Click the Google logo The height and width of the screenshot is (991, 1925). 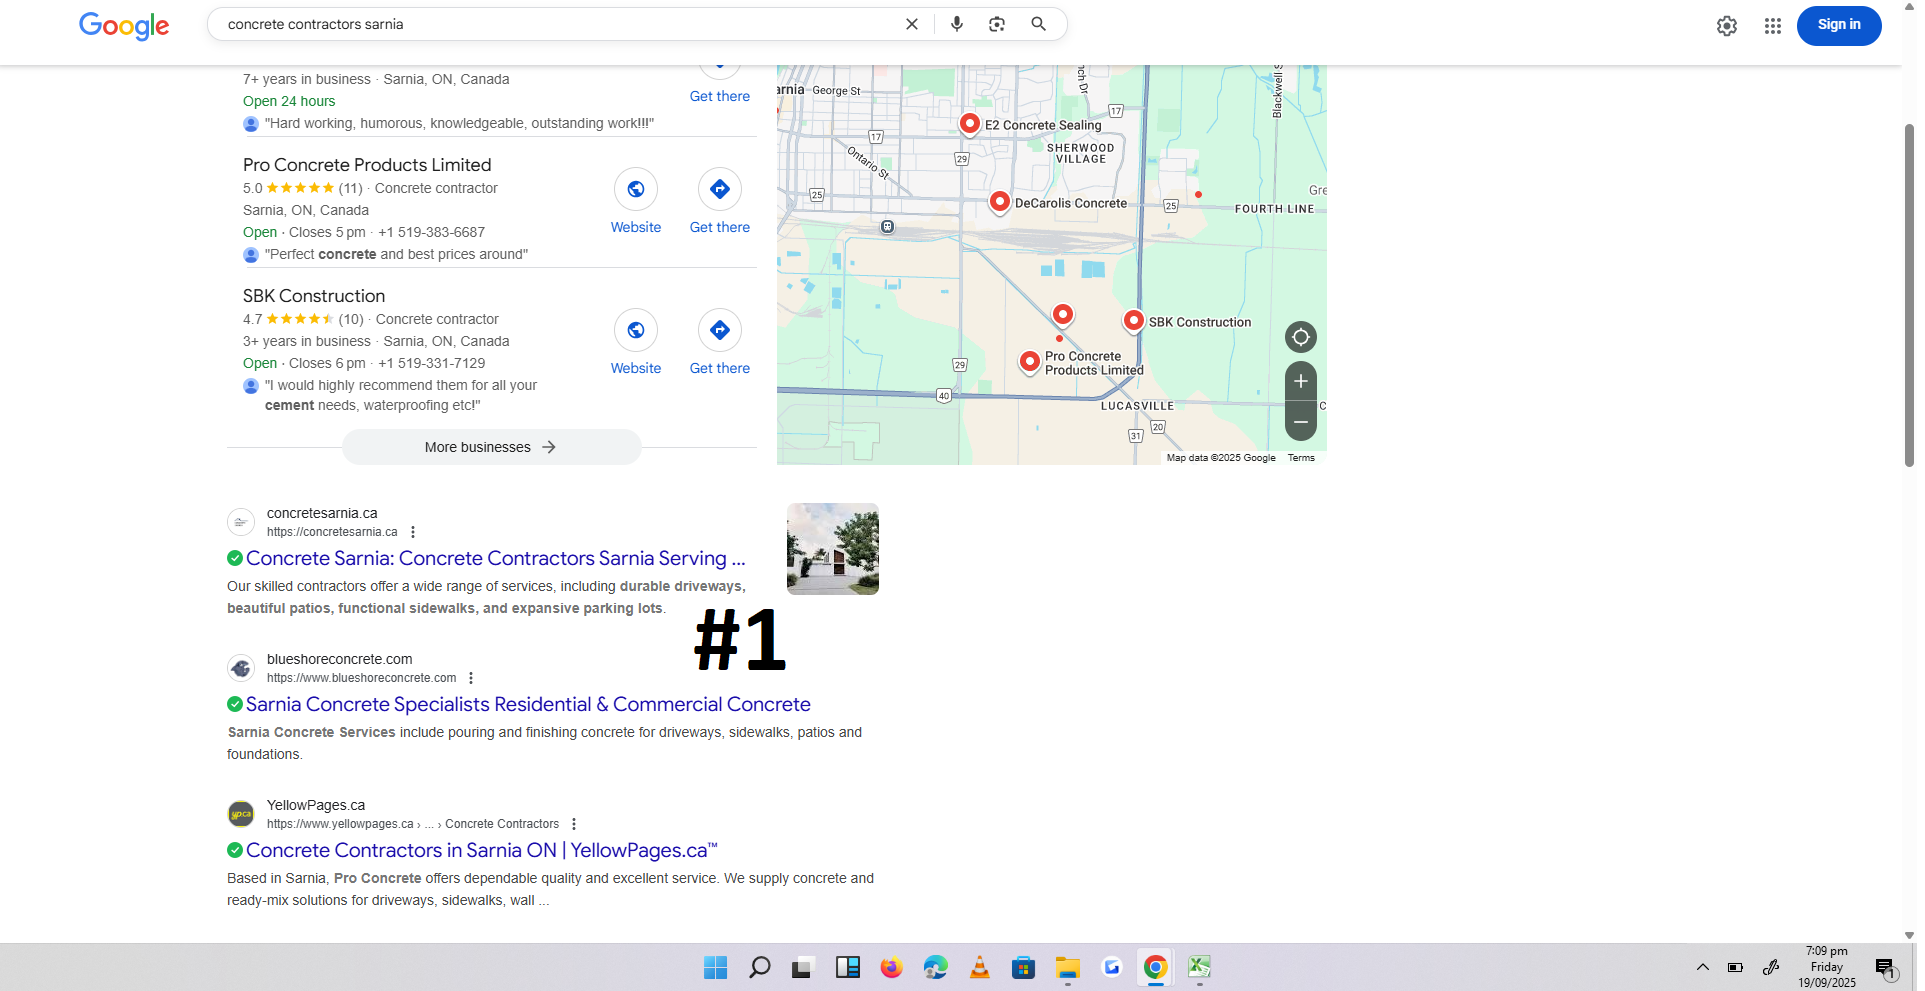point(124,25)
